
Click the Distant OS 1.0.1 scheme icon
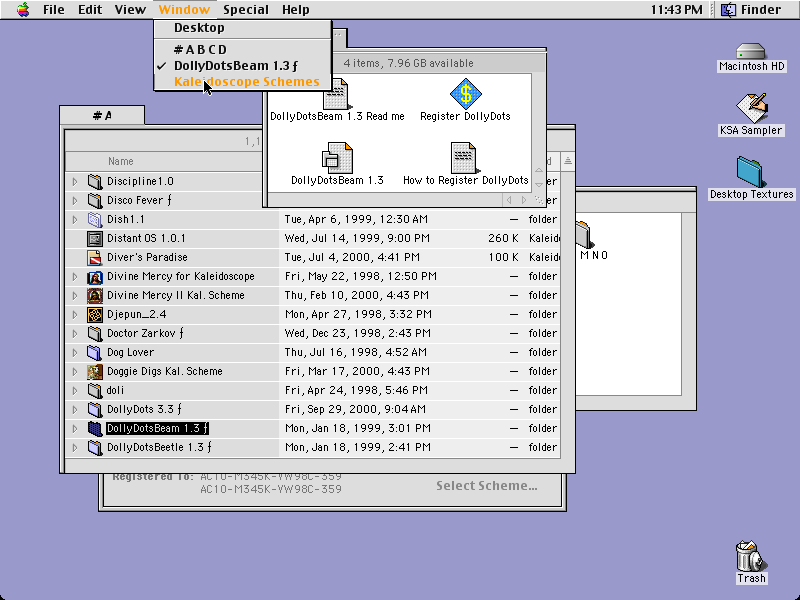pyautogui.click(x=94, y=238)
